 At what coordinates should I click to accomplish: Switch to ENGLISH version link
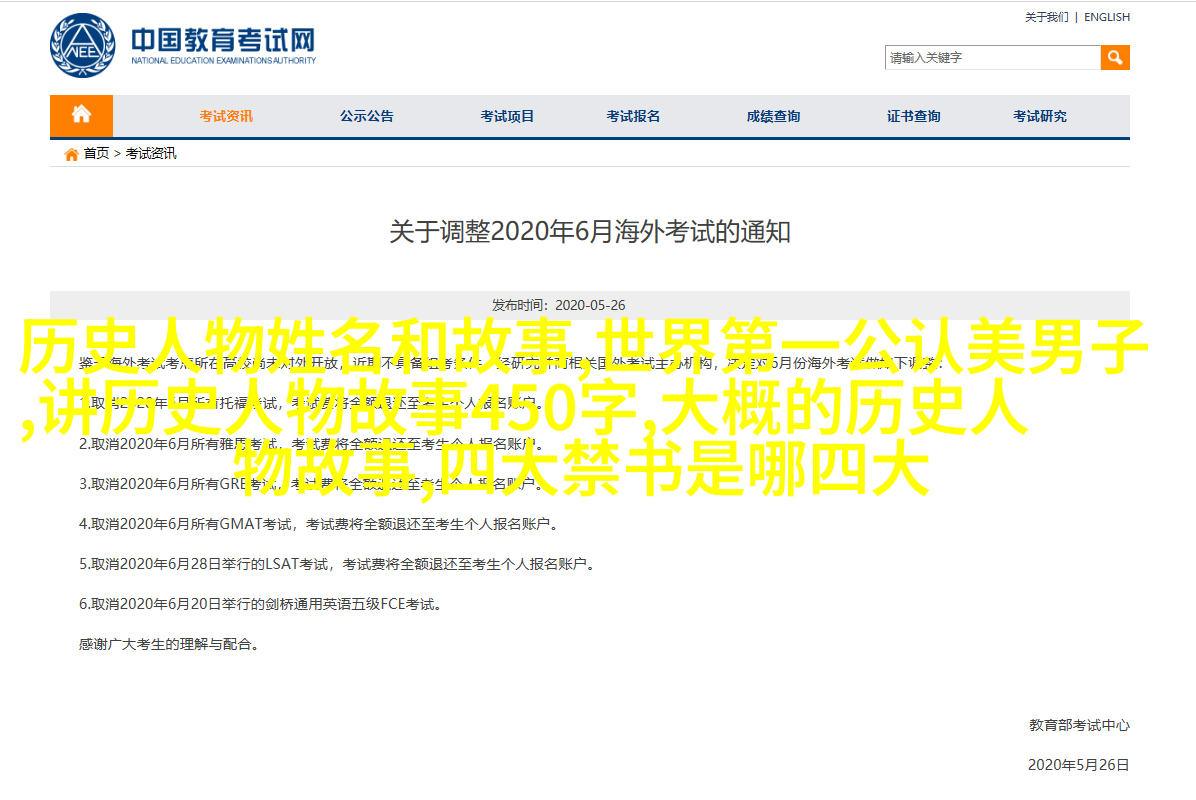(x=1107, y=17)
